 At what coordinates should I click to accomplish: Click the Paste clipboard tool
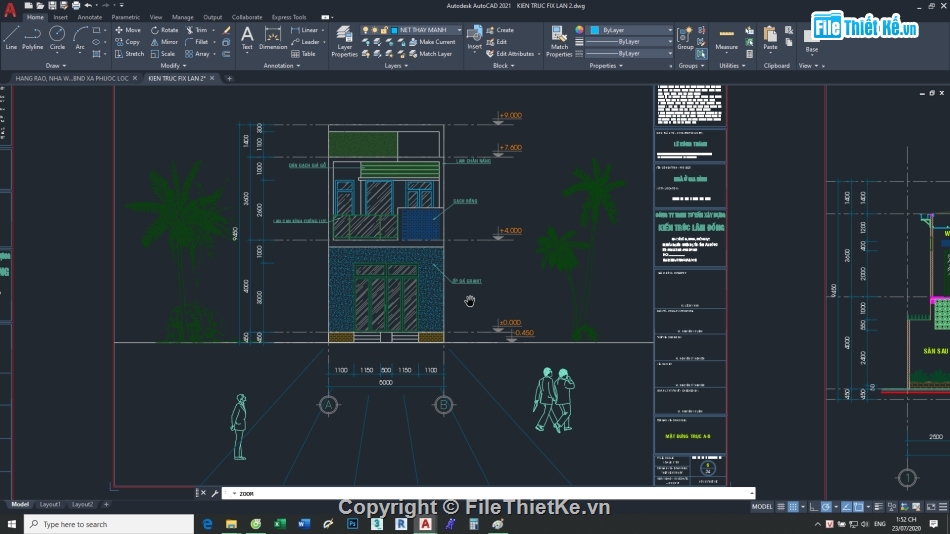[x=770, y=38]
